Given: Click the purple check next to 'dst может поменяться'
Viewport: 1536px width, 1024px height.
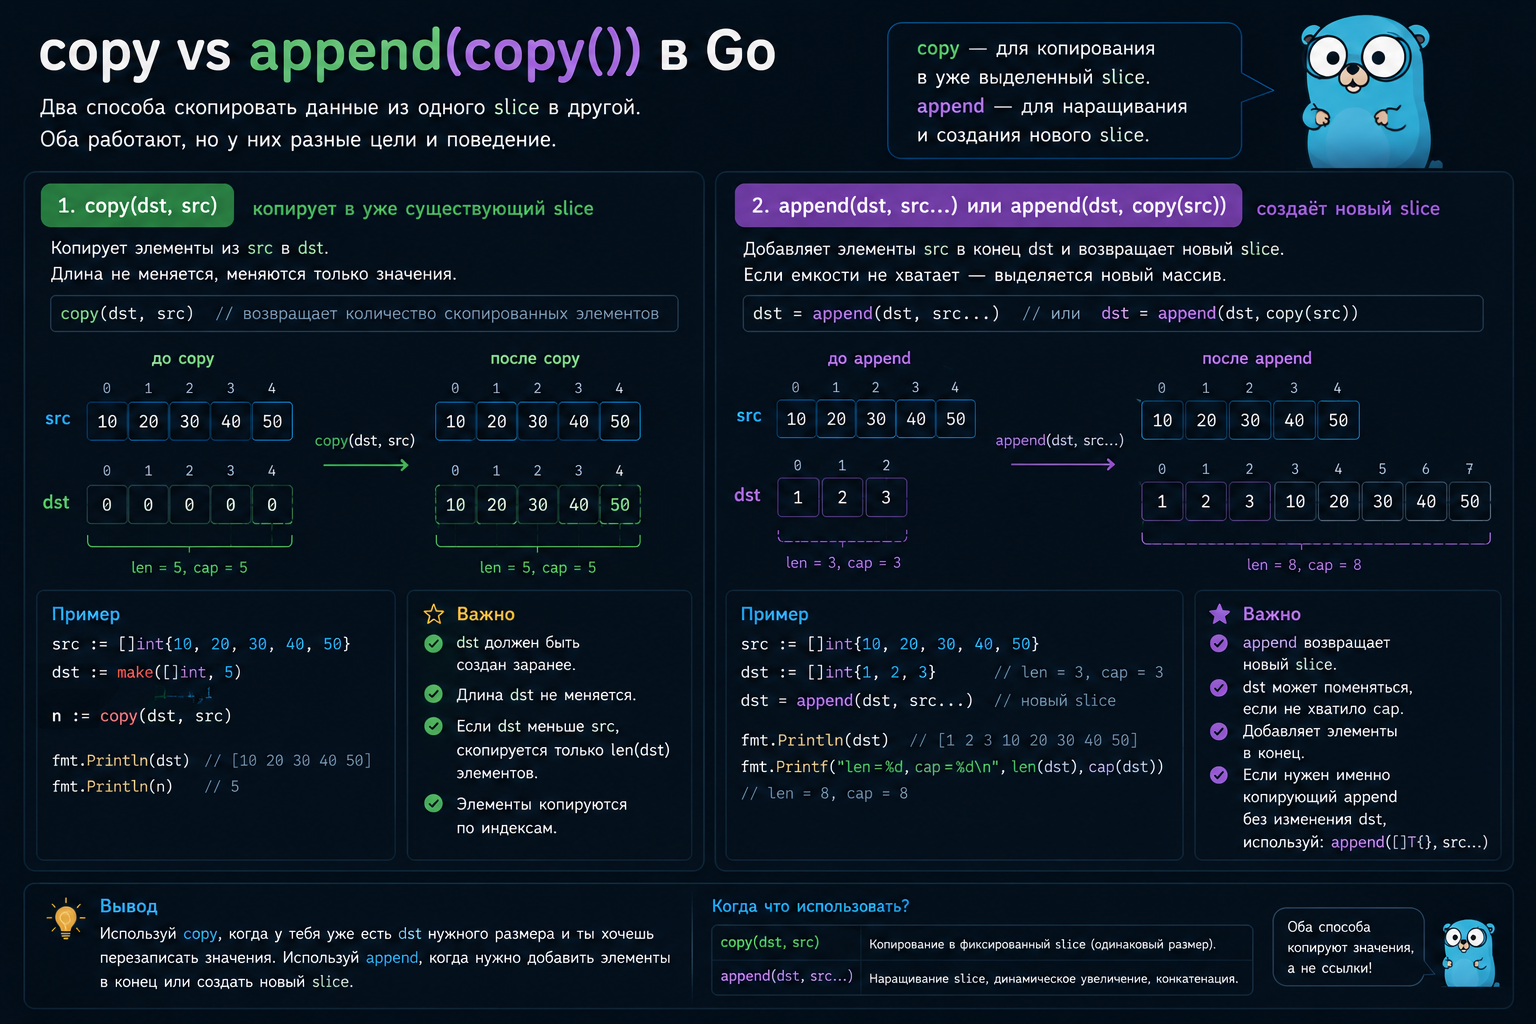Looking at the screenshot, I should click(x=1219, y=687).
